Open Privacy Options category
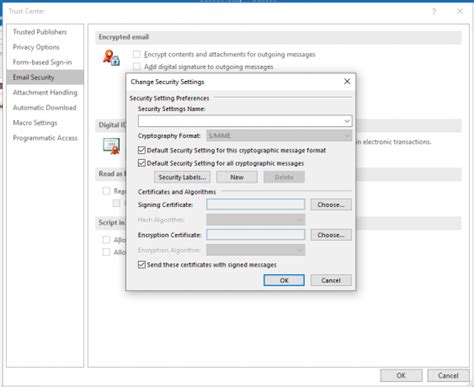 coord(45,47)
